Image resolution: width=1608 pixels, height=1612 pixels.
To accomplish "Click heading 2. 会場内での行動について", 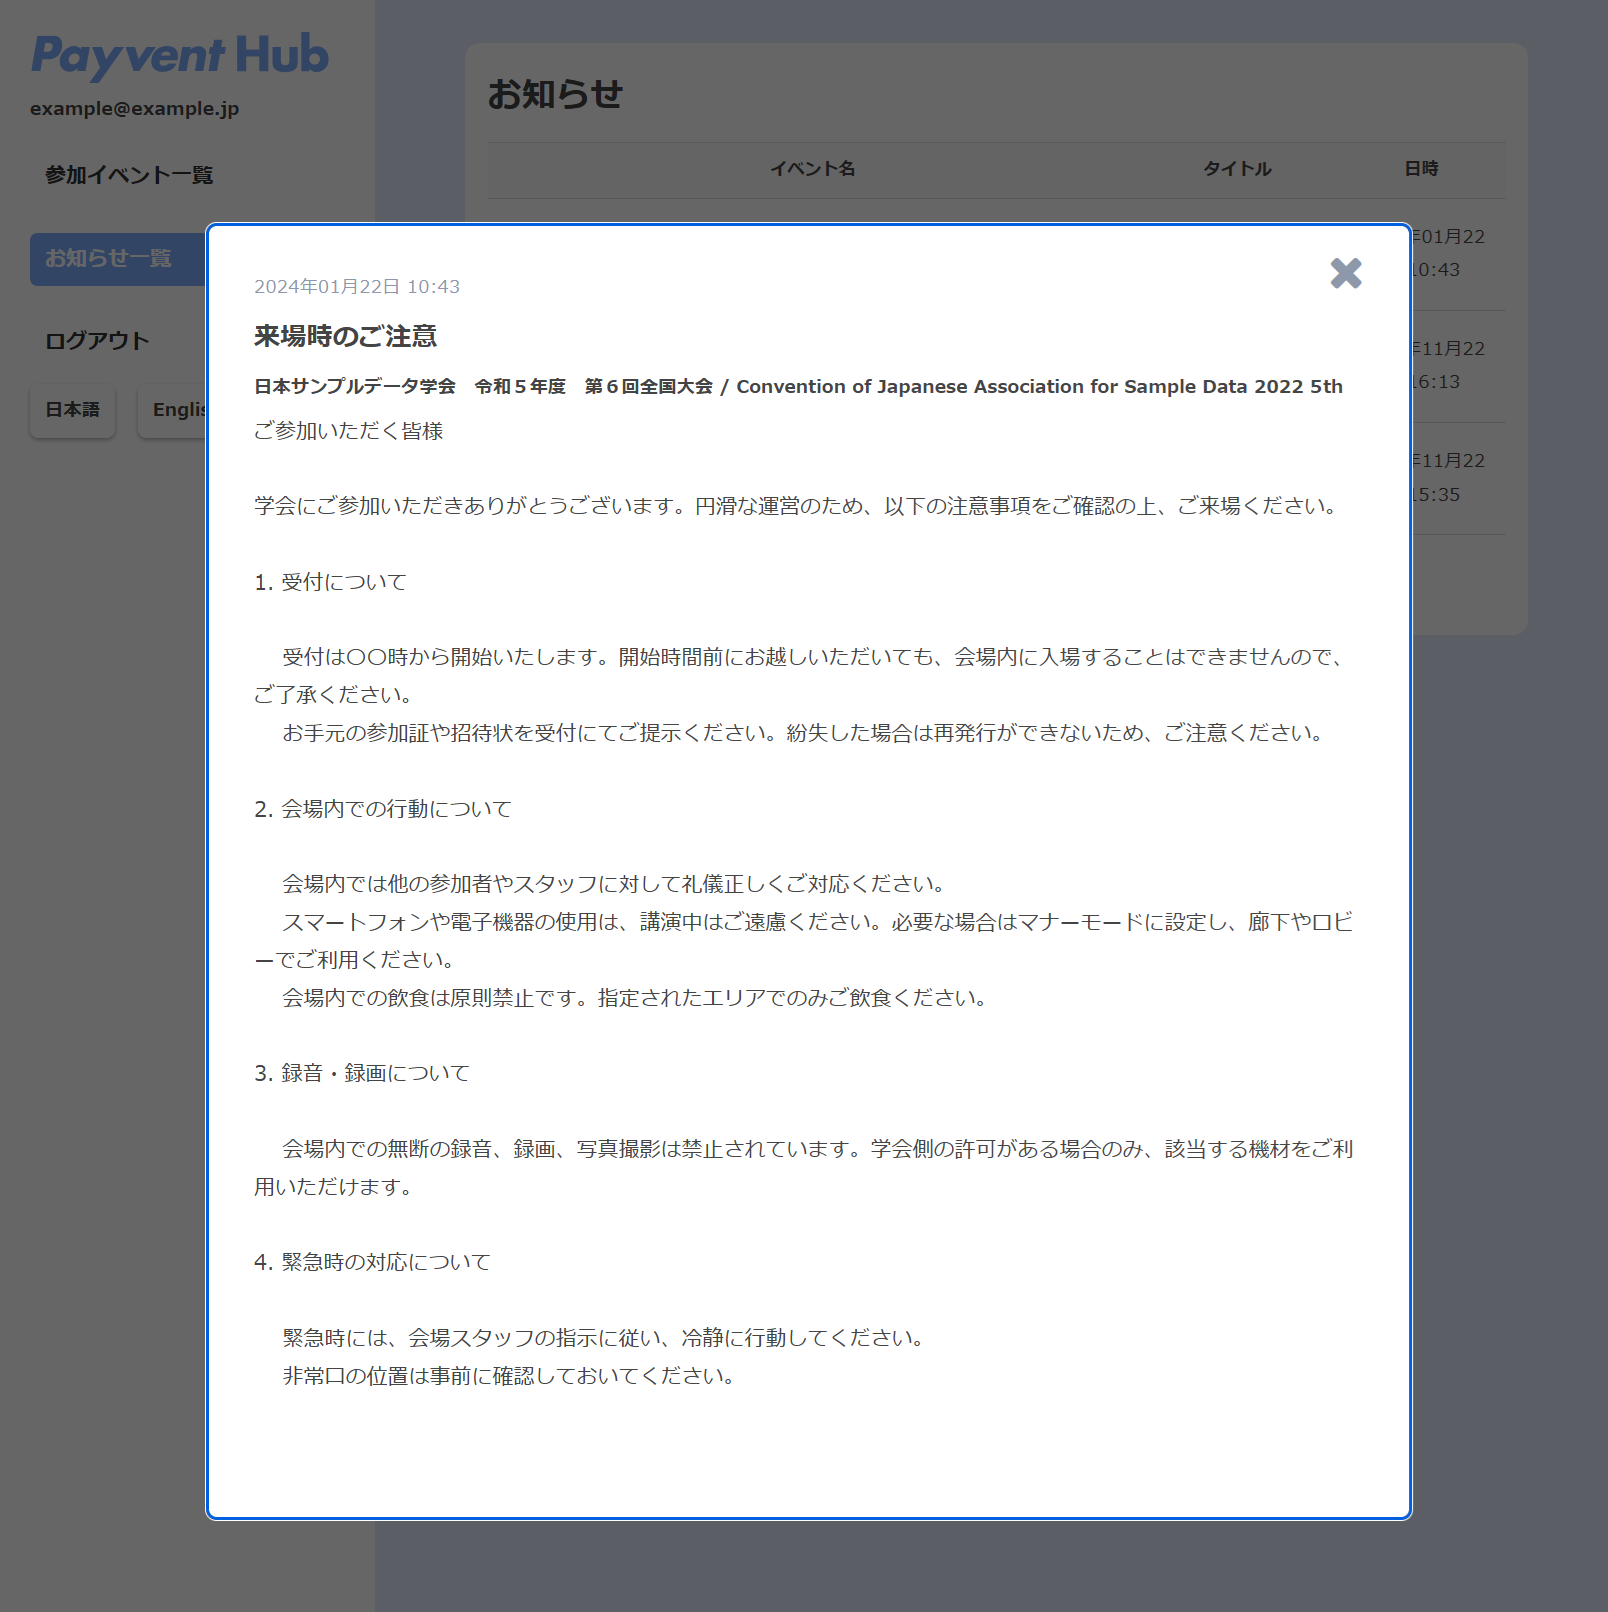I will 383,809.
